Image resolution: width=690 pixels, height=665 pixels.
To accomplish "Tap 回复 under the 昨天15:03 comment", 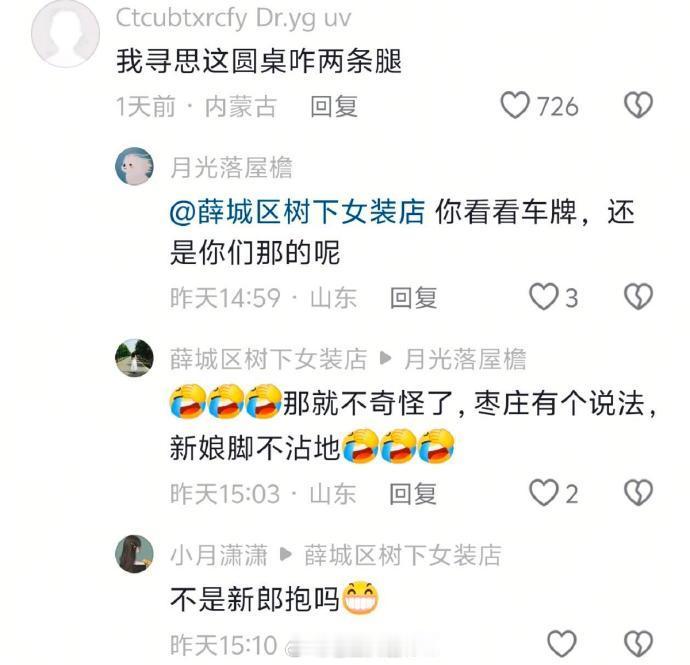I will click(413, 493).
